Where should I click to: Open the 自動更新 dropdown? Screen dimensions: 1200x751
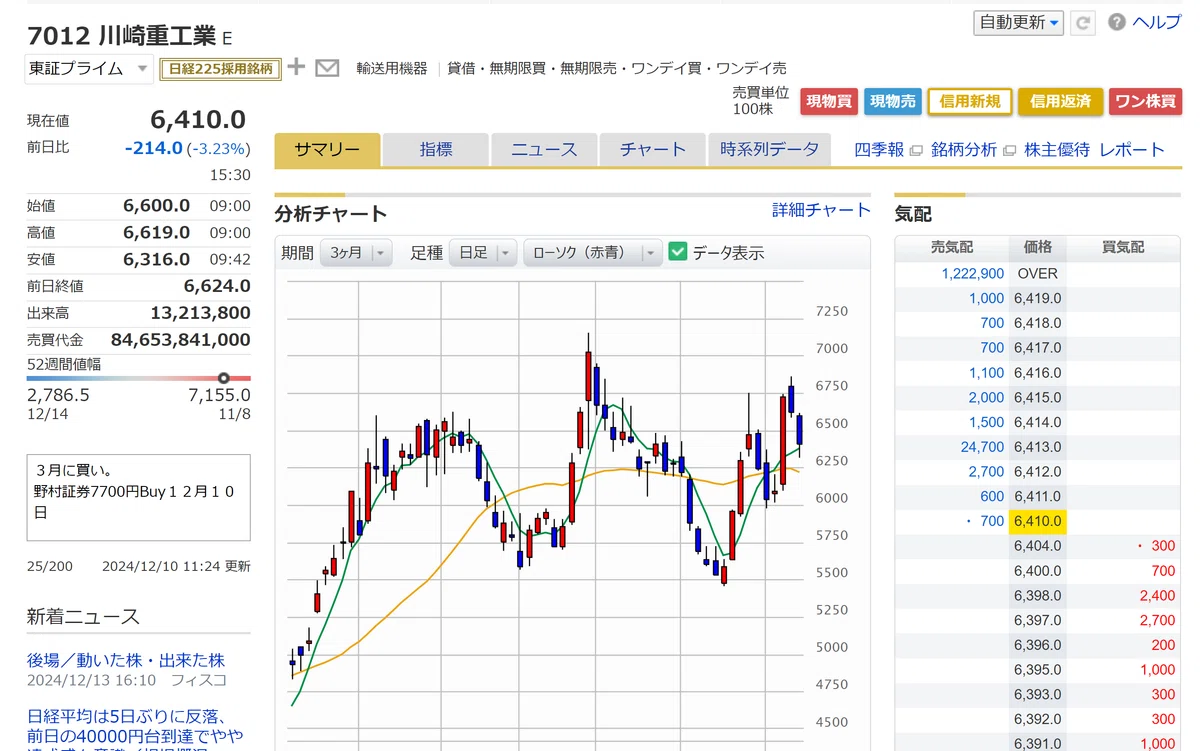1018,23
